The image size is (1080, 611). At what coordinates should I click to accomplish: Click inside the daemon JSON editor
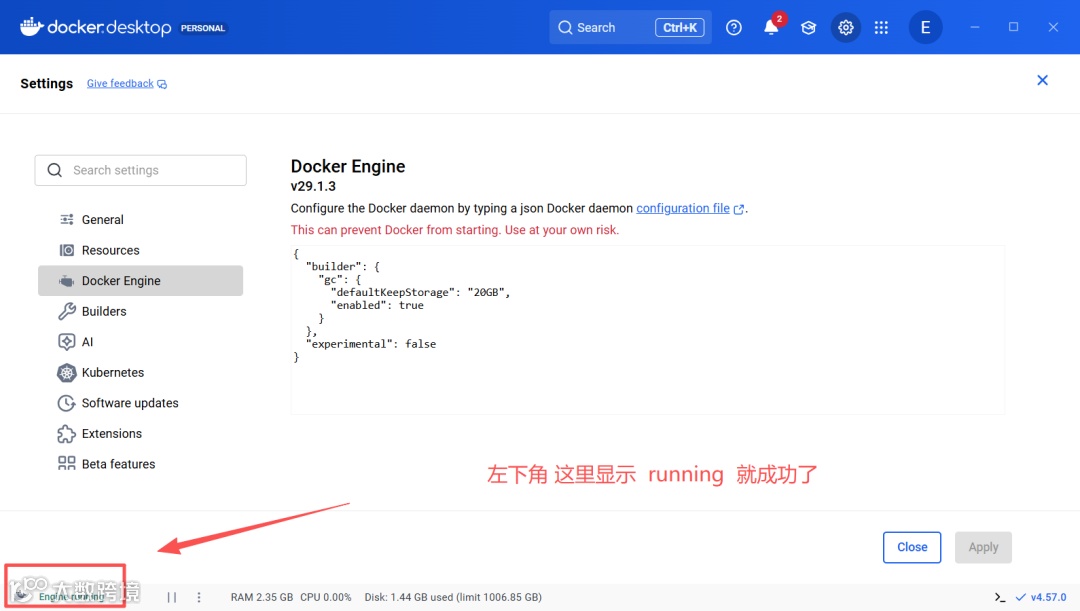pos(647,330)
